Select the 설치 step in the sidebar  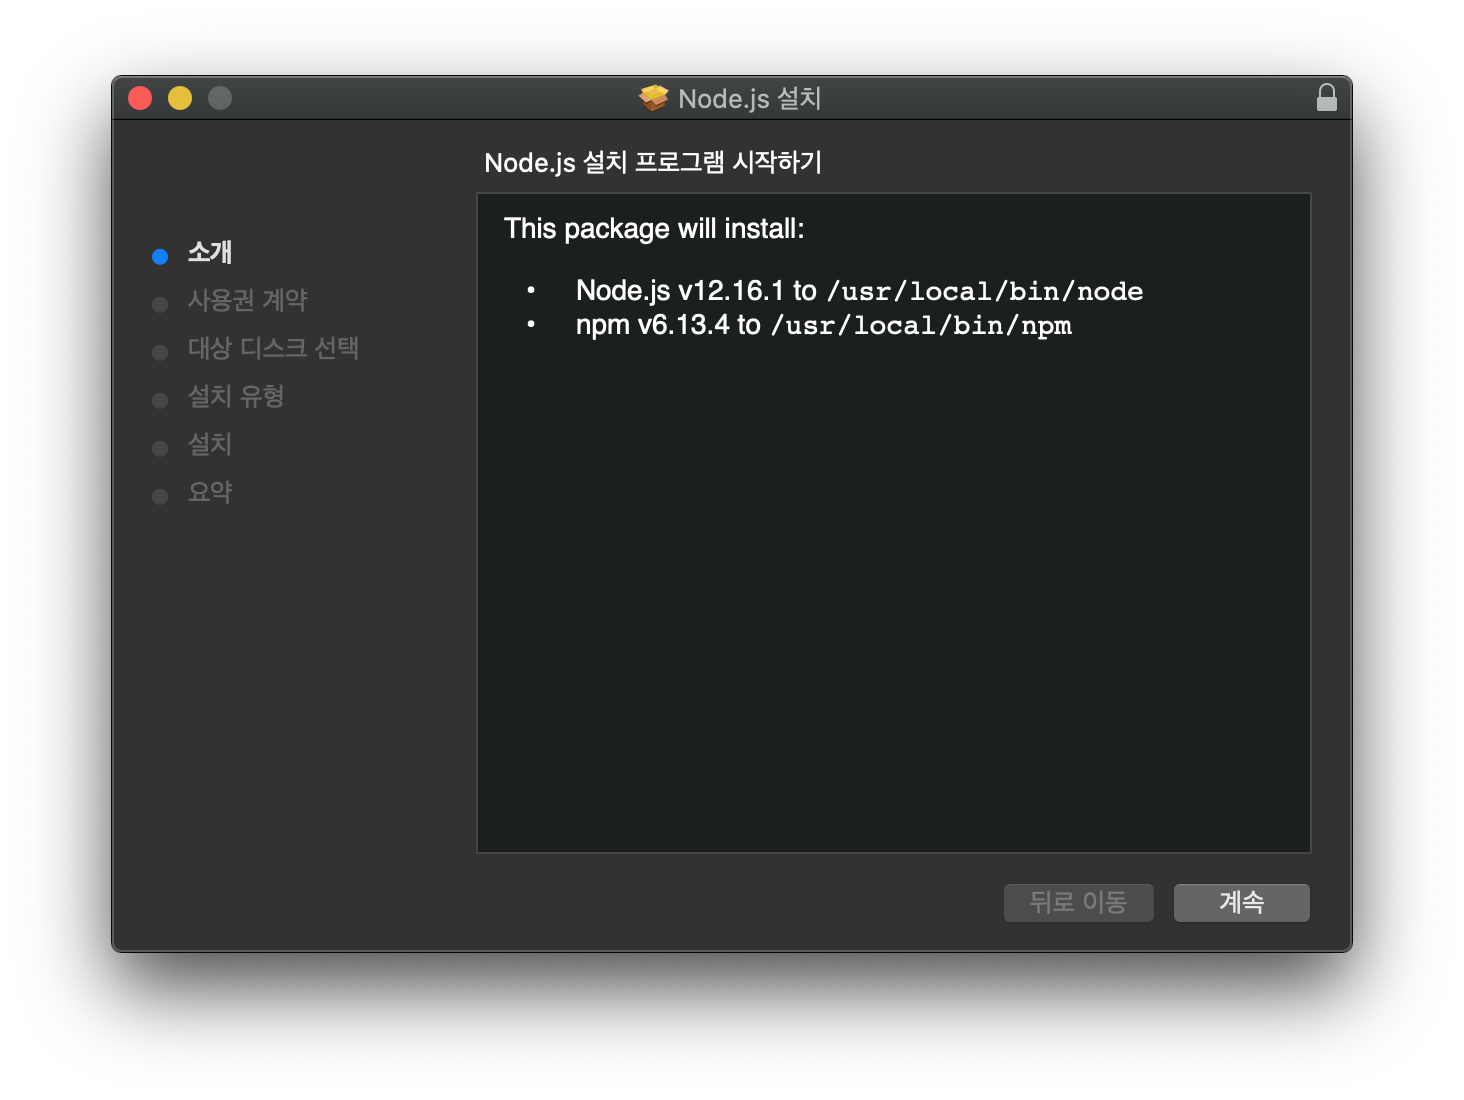pos(210,444)
